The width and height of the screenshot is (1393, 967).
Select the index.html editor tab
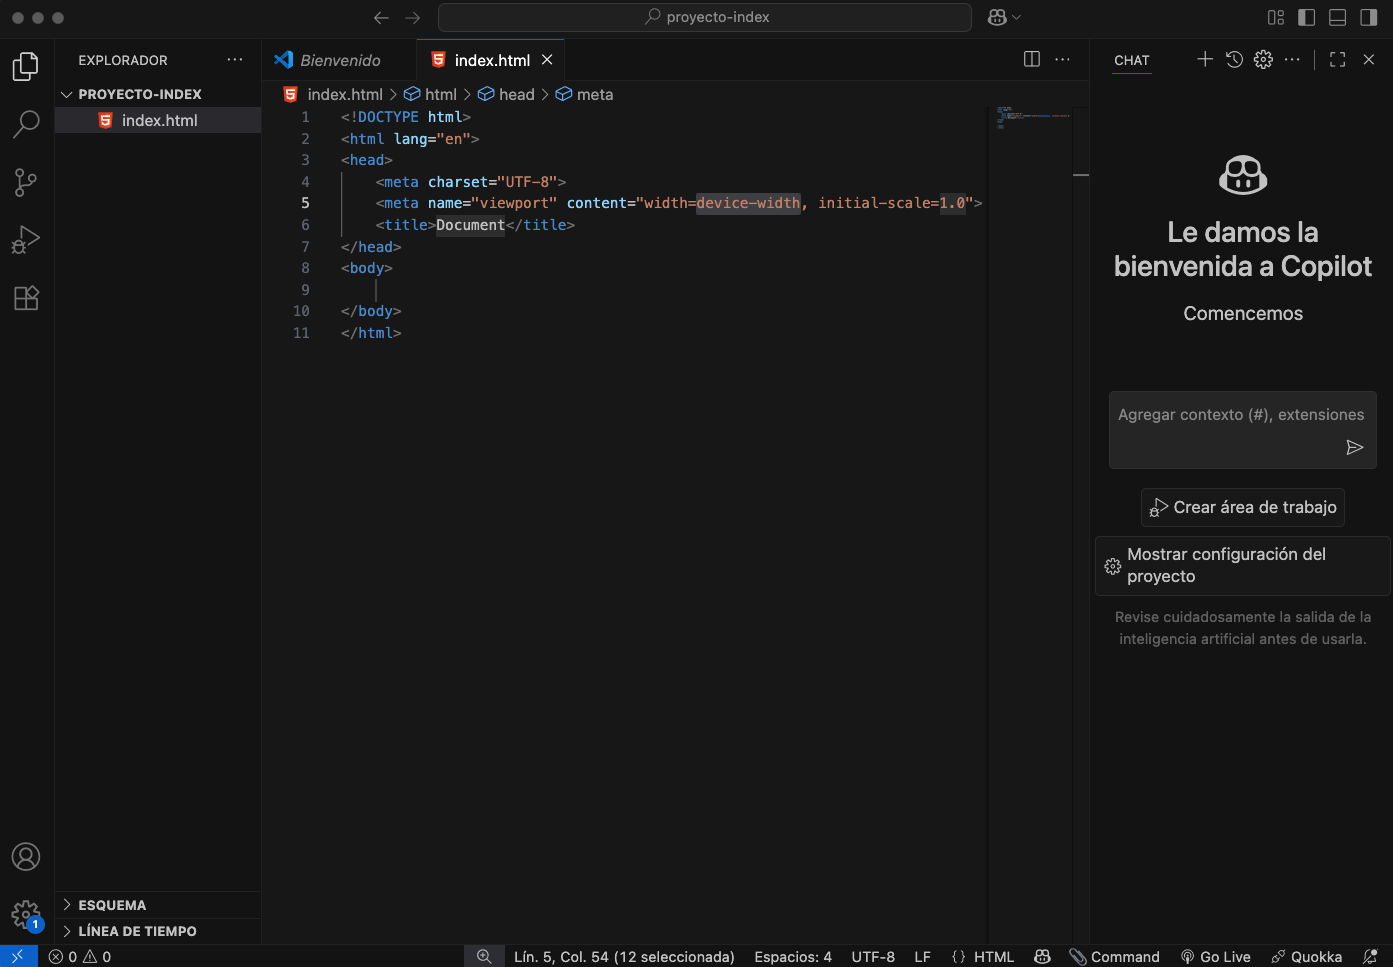(492, 60)
